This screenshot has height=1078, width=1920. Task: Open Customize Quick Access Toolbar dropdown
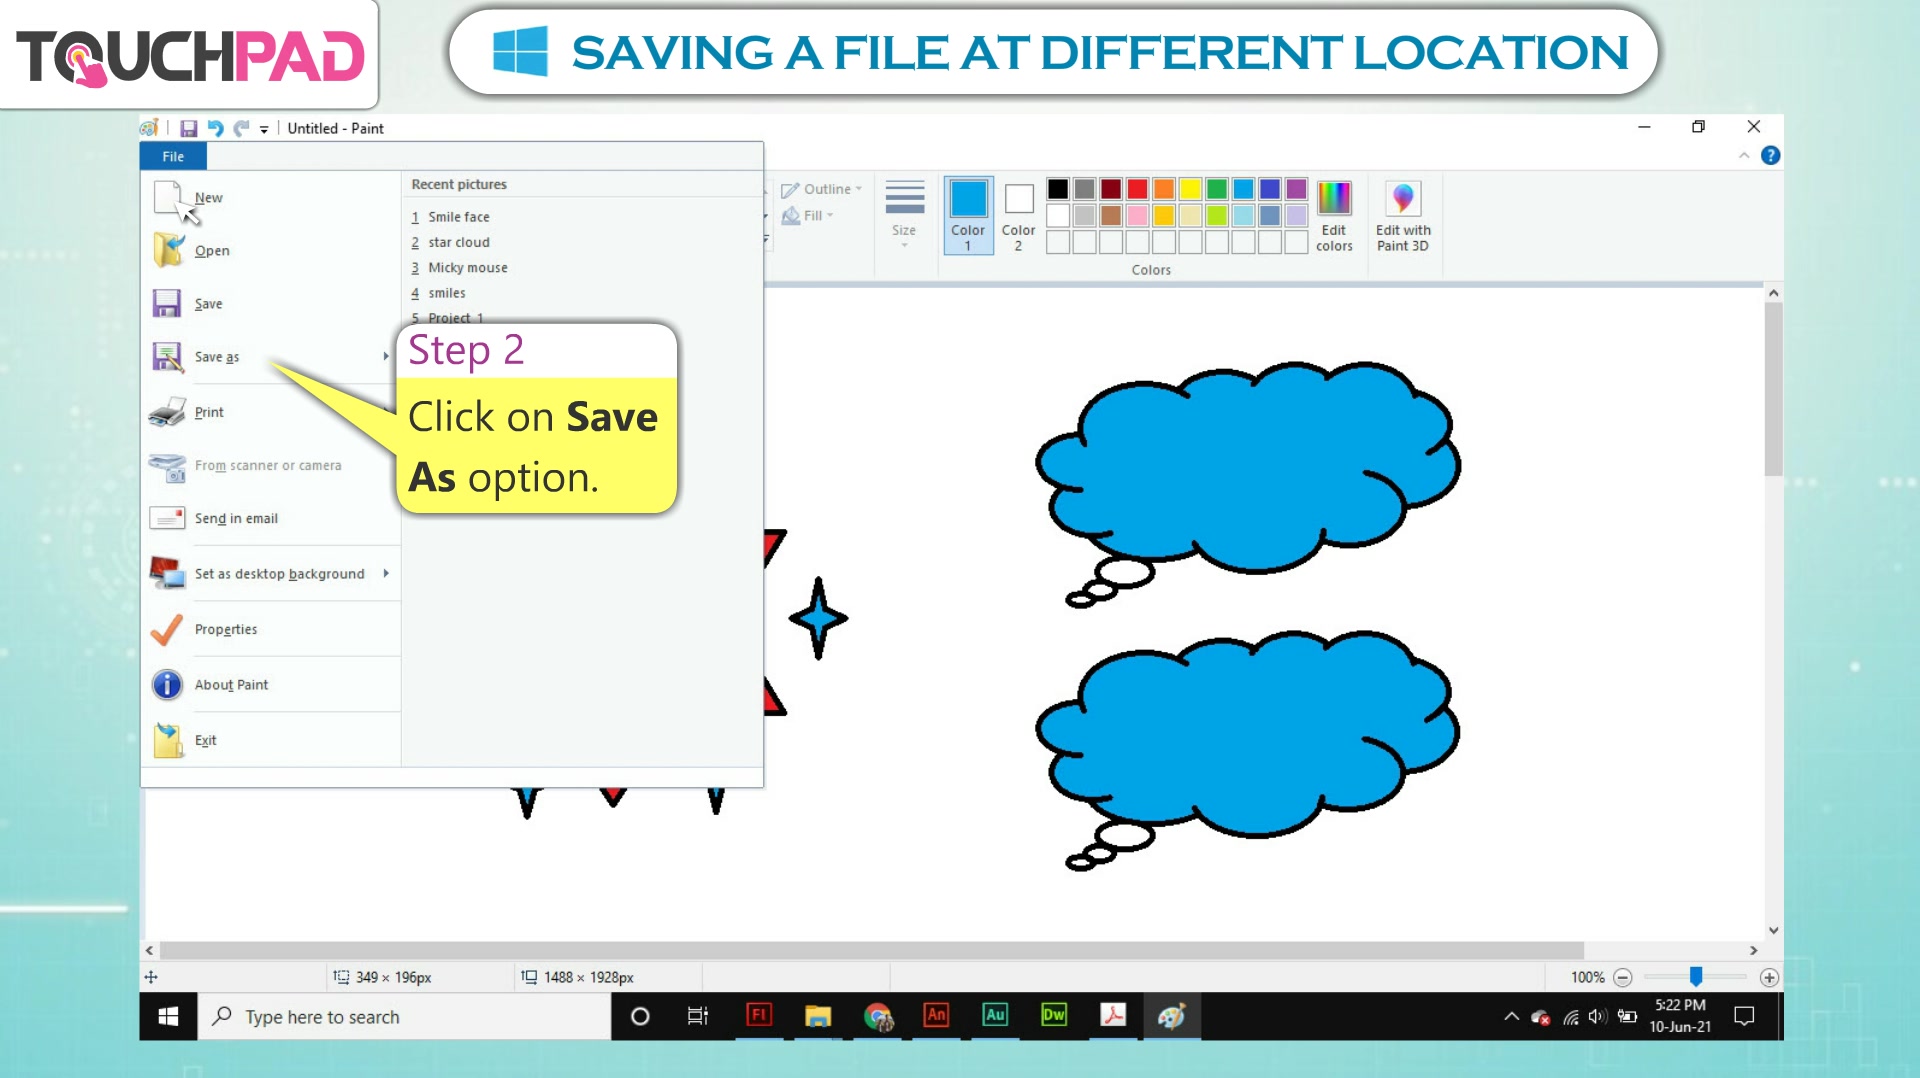[x=264, y=129]
